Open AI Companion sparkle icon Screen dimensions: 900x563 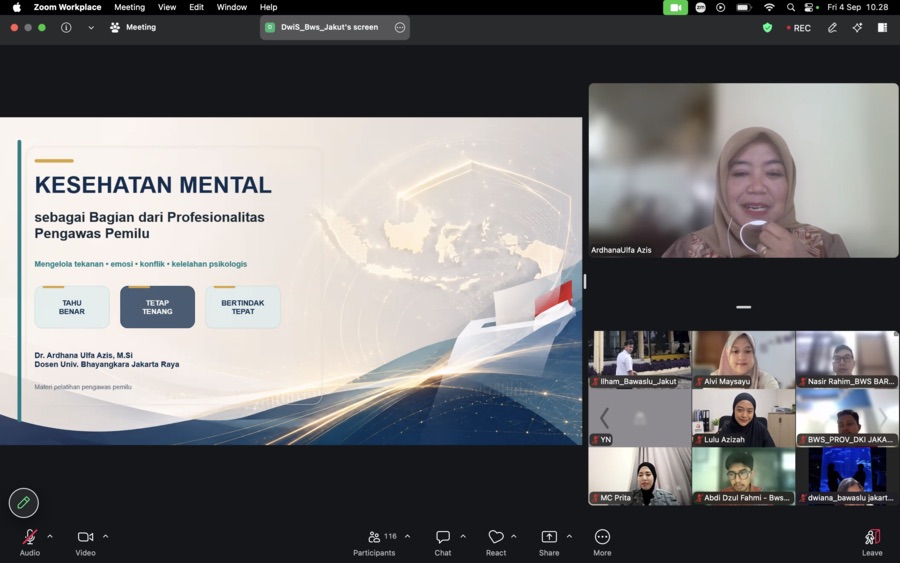coord(857,28)
